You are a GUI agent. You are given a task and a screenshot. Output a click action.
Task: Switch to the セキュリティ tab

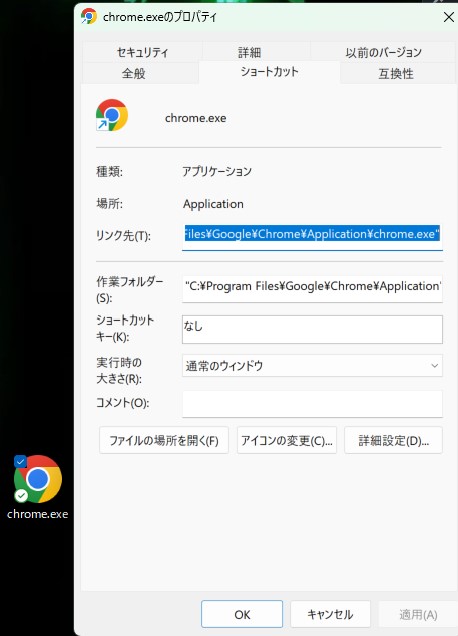[x=142, y=52]
